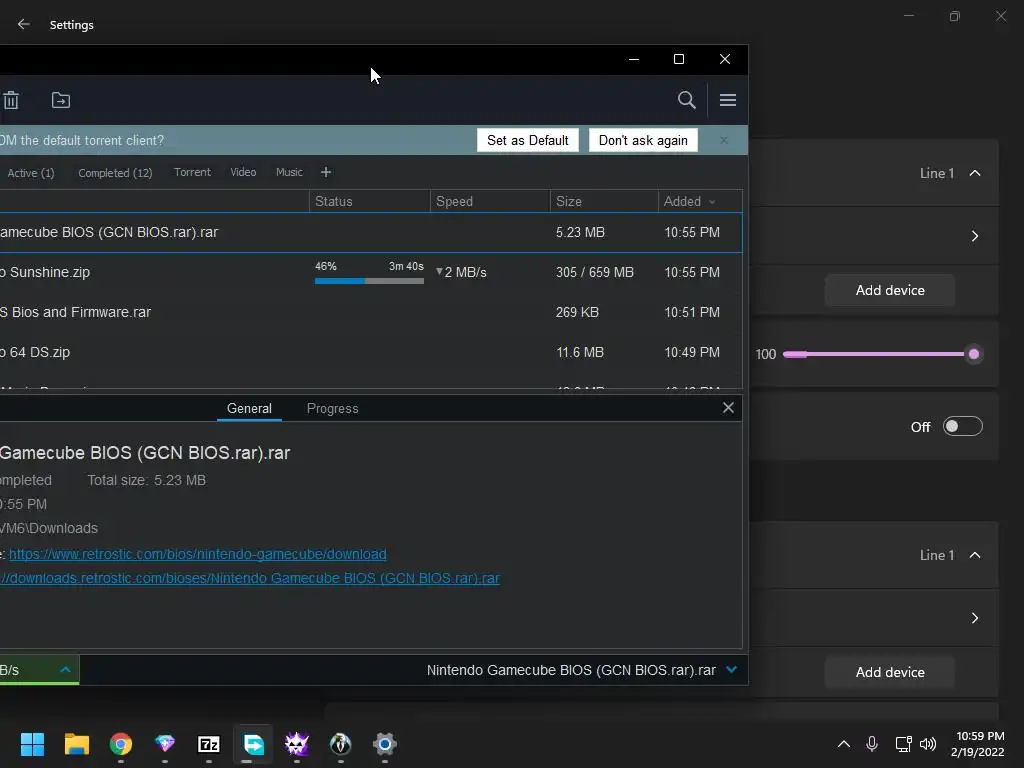Click the volume speaker tray icon
Image resolution: width=1024 pixels, height=768 pixels.
tap(927, 744)
